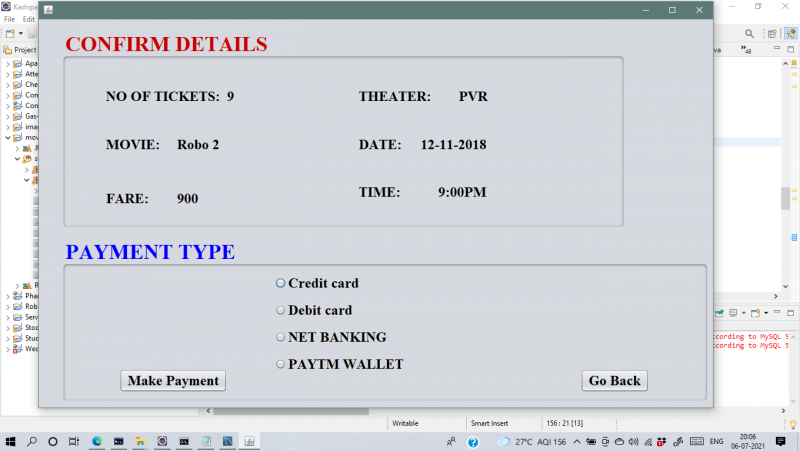Open the Windows Start menu
Viewport: 800px width, 451px height.
(10, 442)
